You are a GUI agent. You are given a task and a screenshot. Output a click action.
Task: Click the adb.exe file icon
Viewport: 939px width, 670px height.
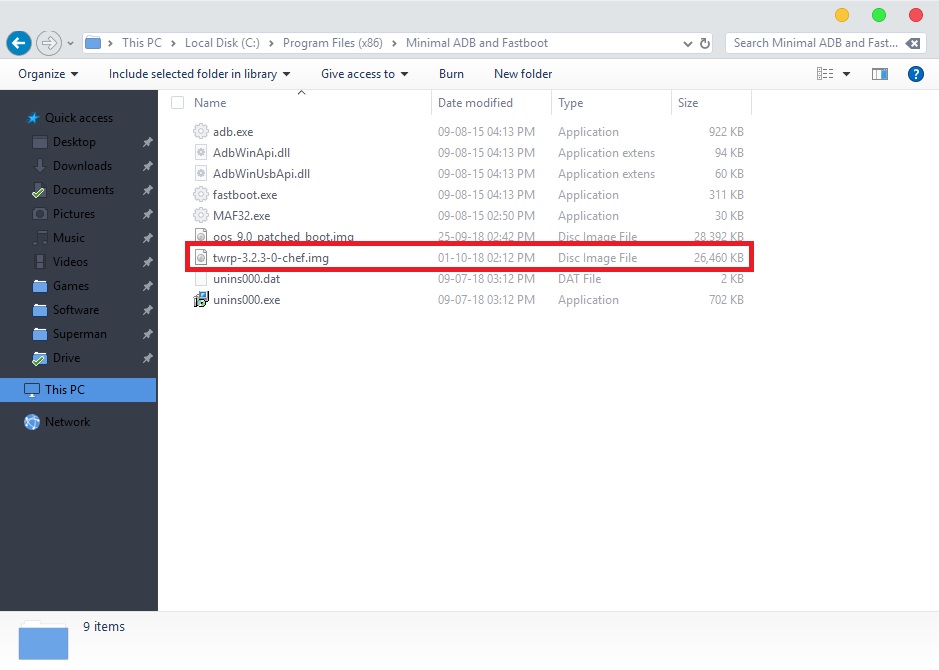tap(200, 132)
